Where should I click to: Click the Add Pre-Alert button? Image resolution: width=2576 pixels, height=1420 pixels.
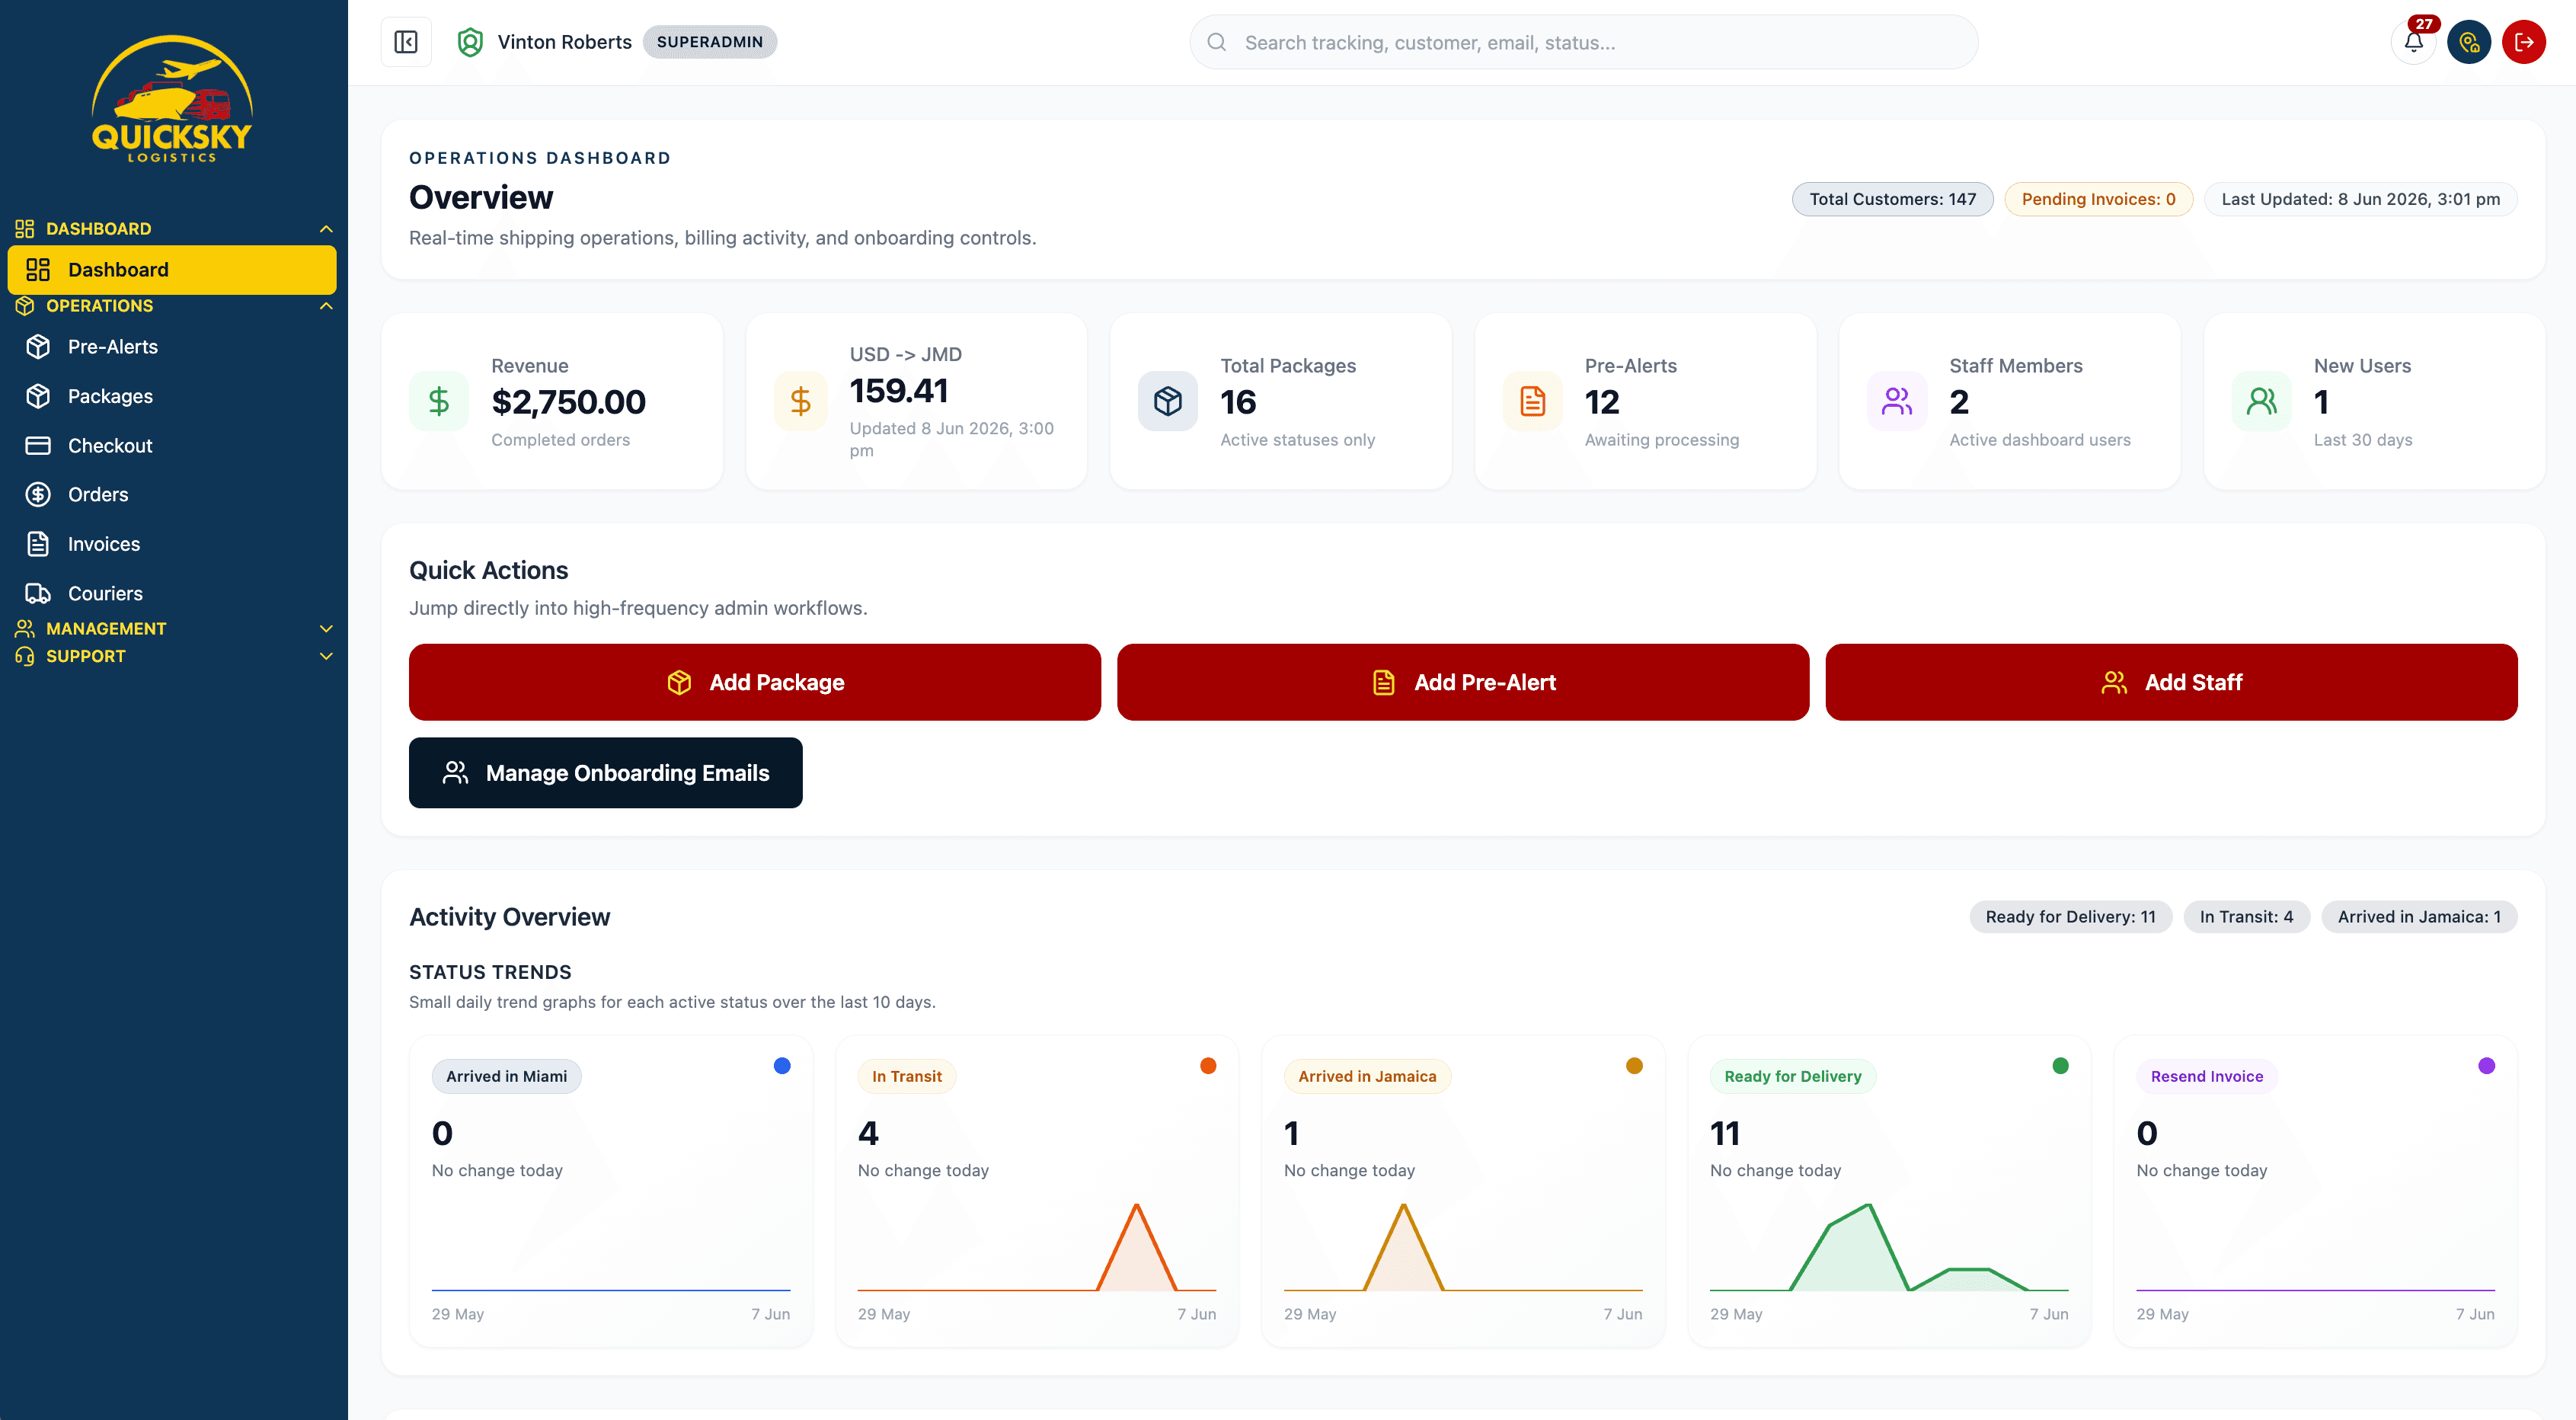1463,683
